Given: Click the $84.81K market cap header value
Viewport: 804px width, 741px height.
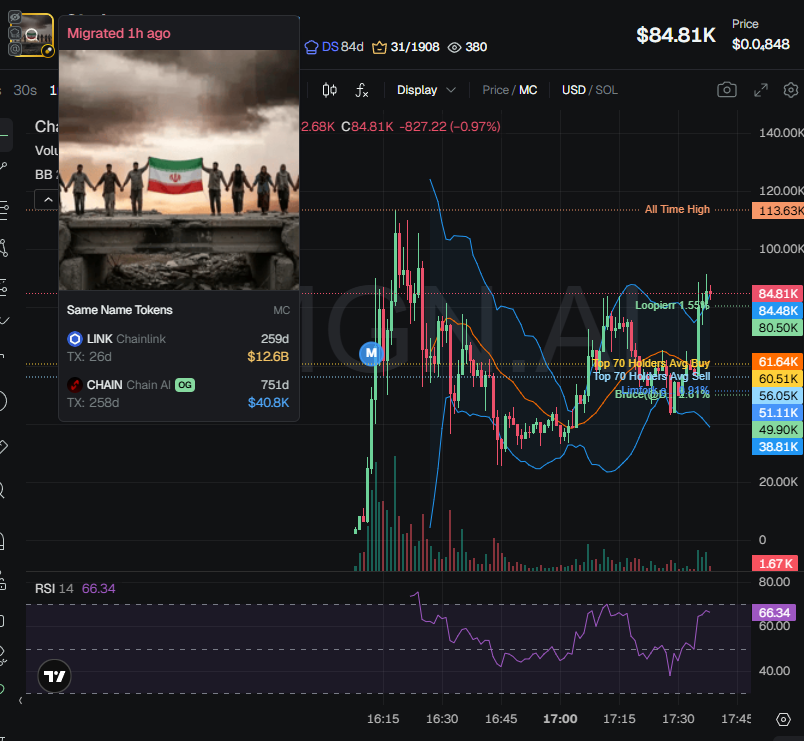Looking at the screenshot, I should (676, 35).
